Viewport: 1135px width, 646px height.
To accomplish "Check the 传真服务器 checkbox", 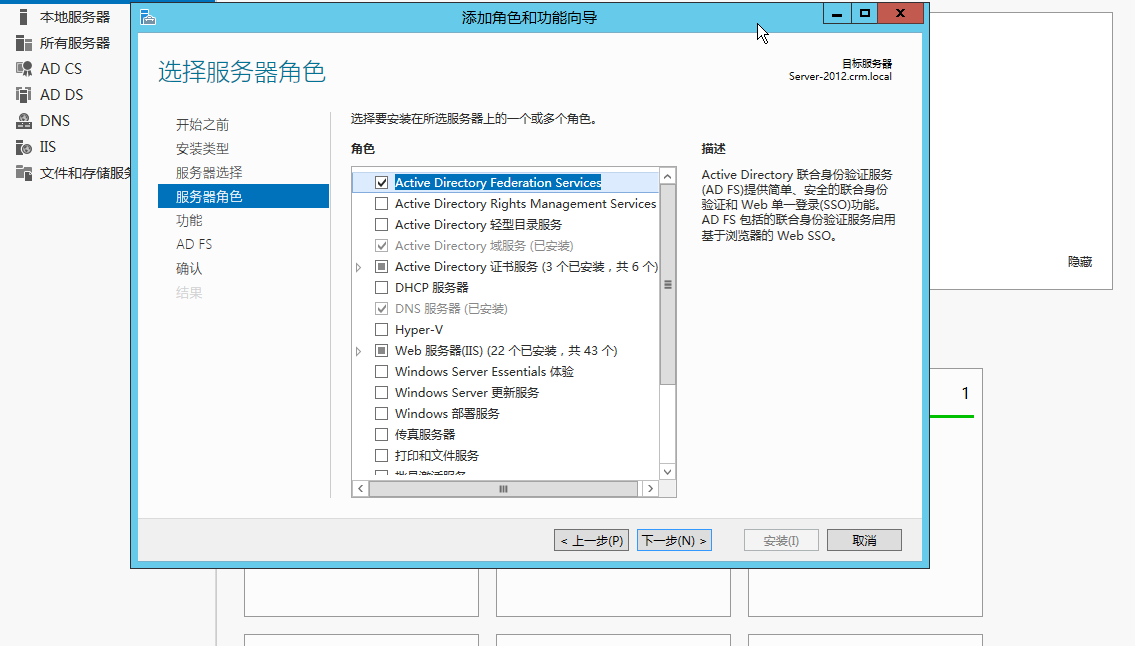I will click(381, 435).
